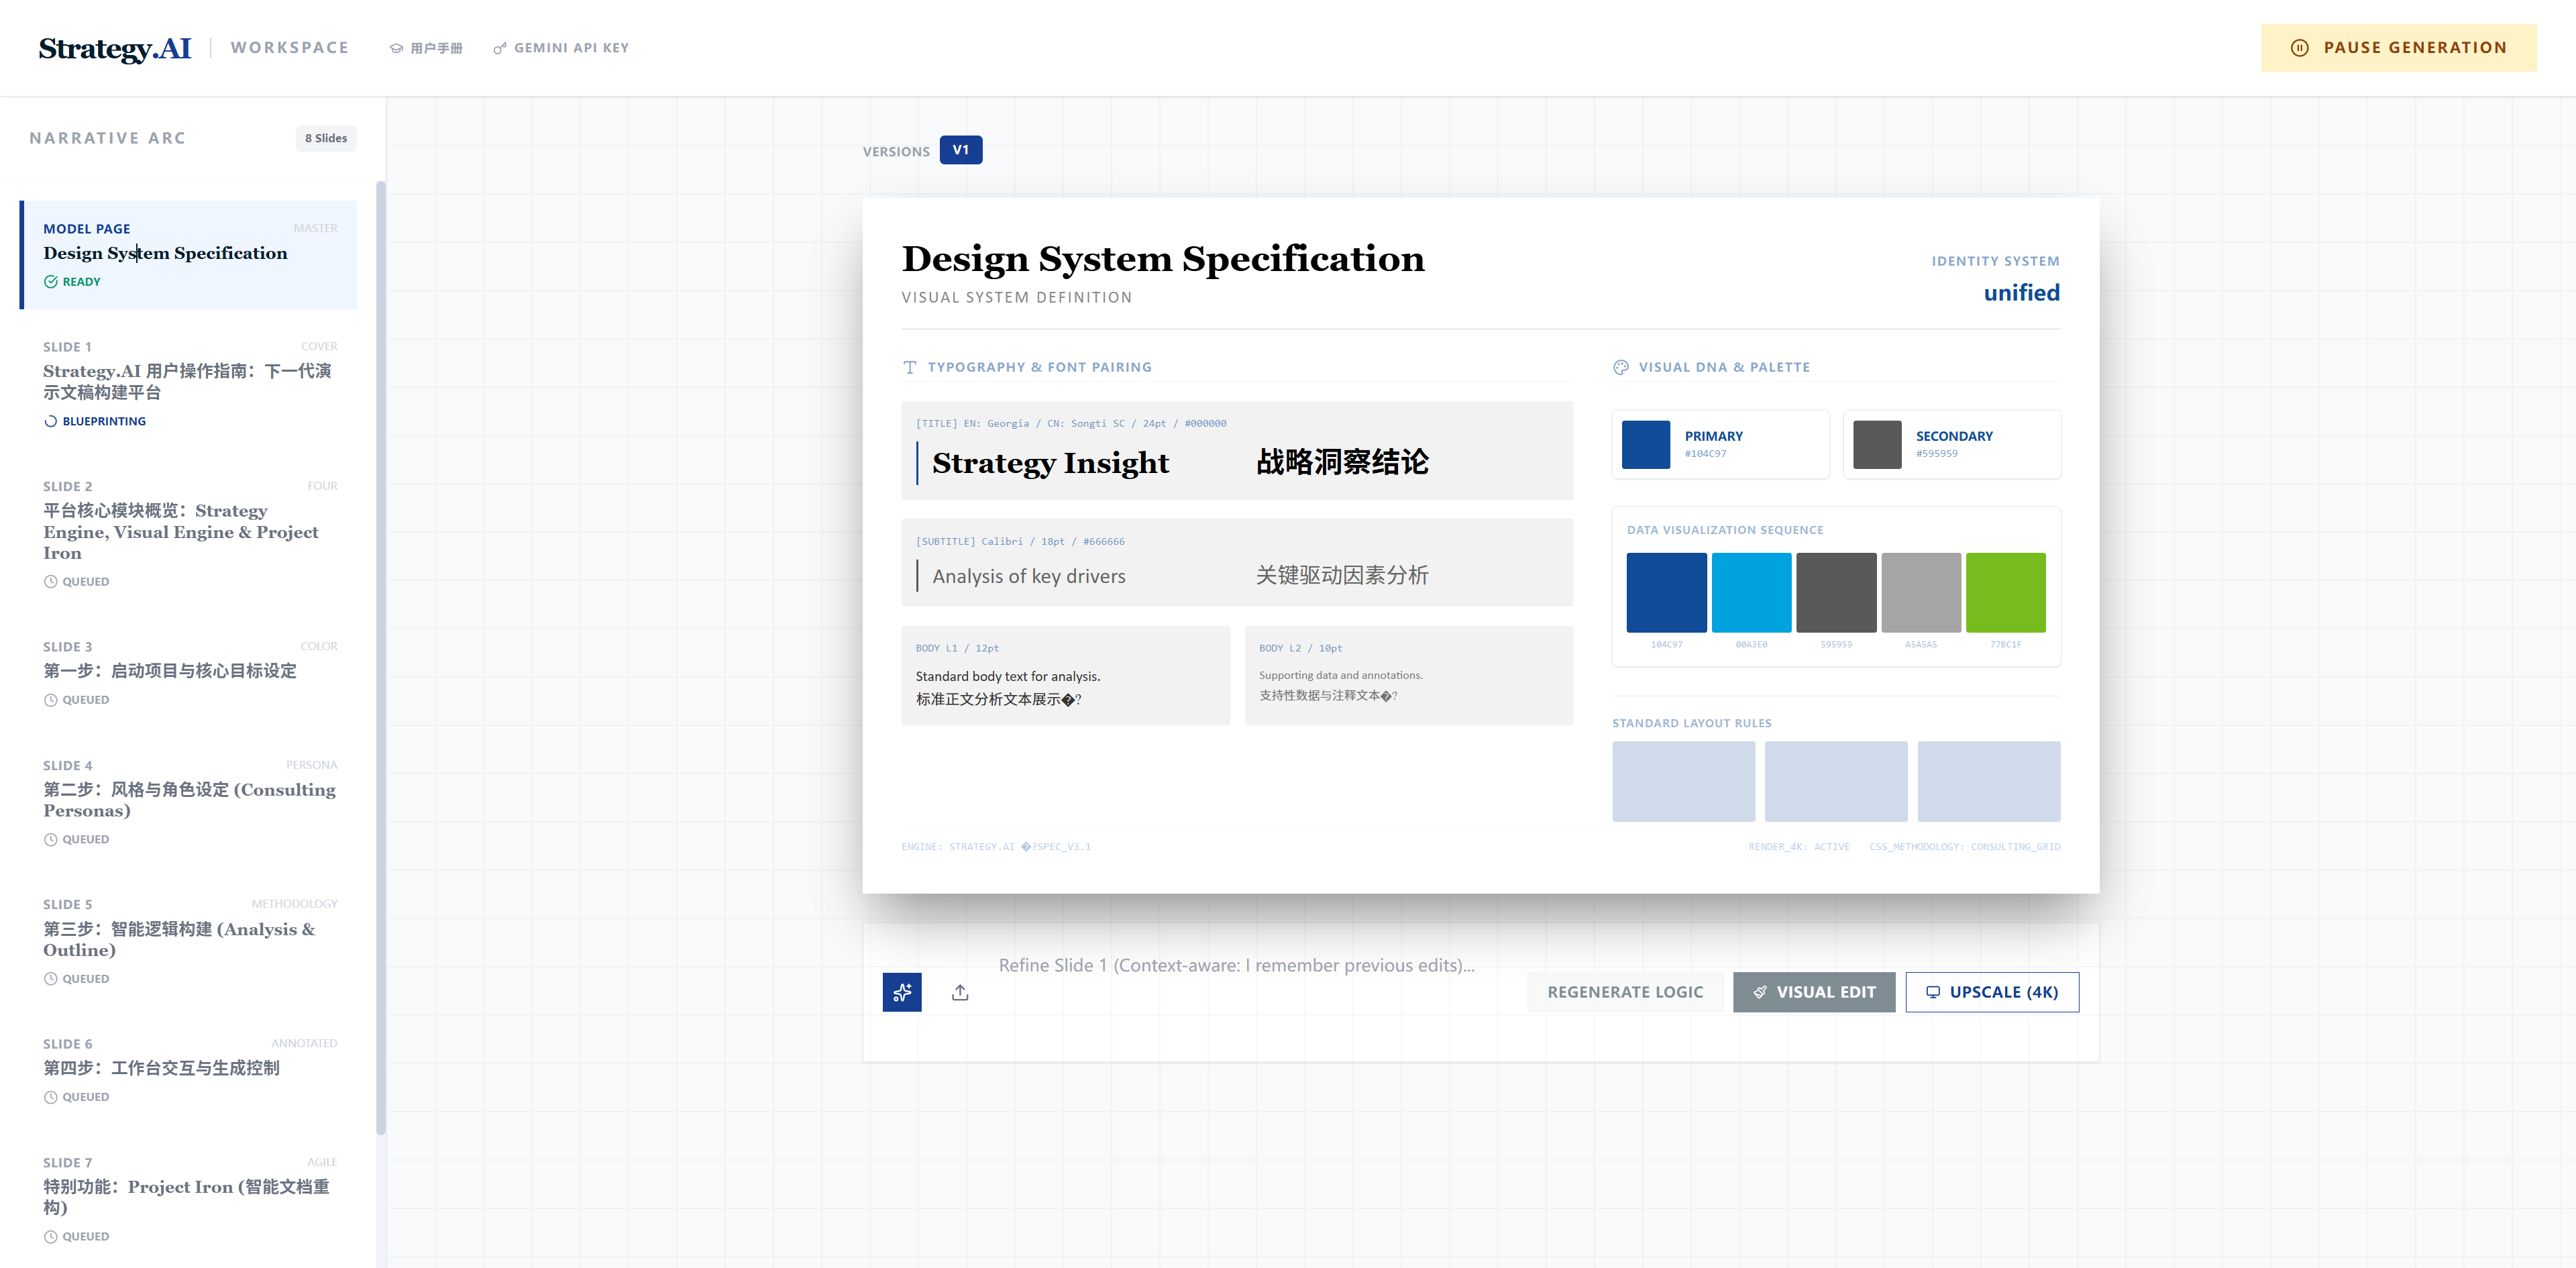This screenshot has height=1268, width=2576.
Task: Select the V1 version tab
Action: [x=960, y=150]
